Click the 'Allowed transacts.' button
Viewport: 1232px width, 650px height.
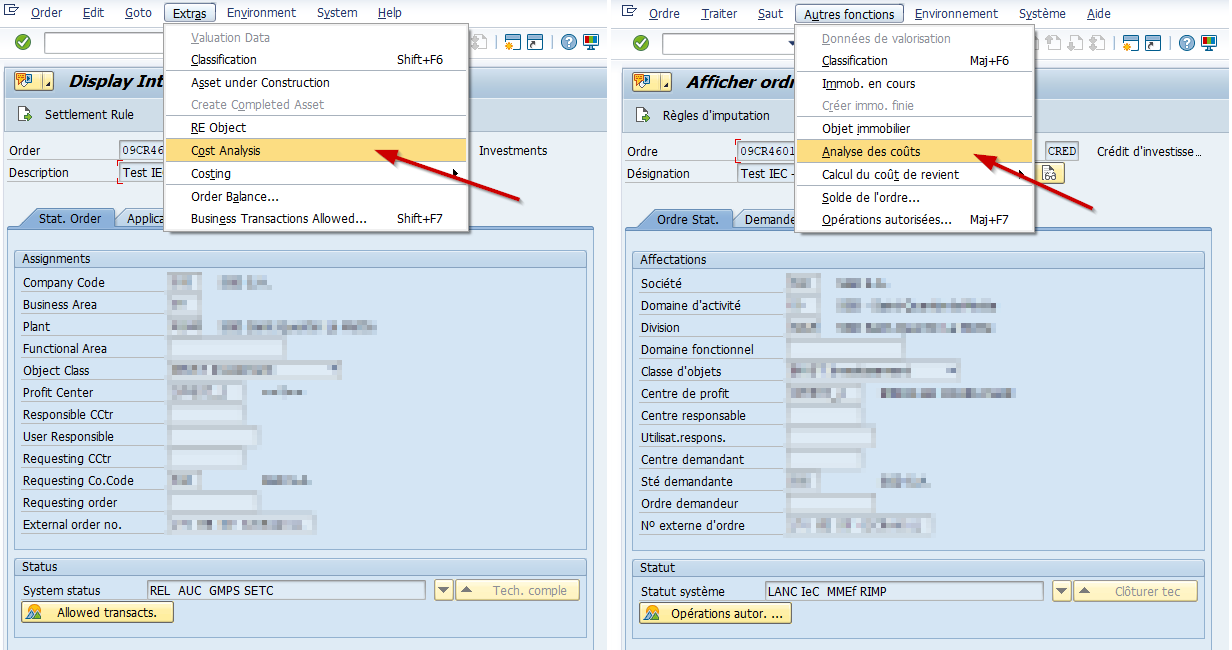pyautogui.click(x=96, y=611)
